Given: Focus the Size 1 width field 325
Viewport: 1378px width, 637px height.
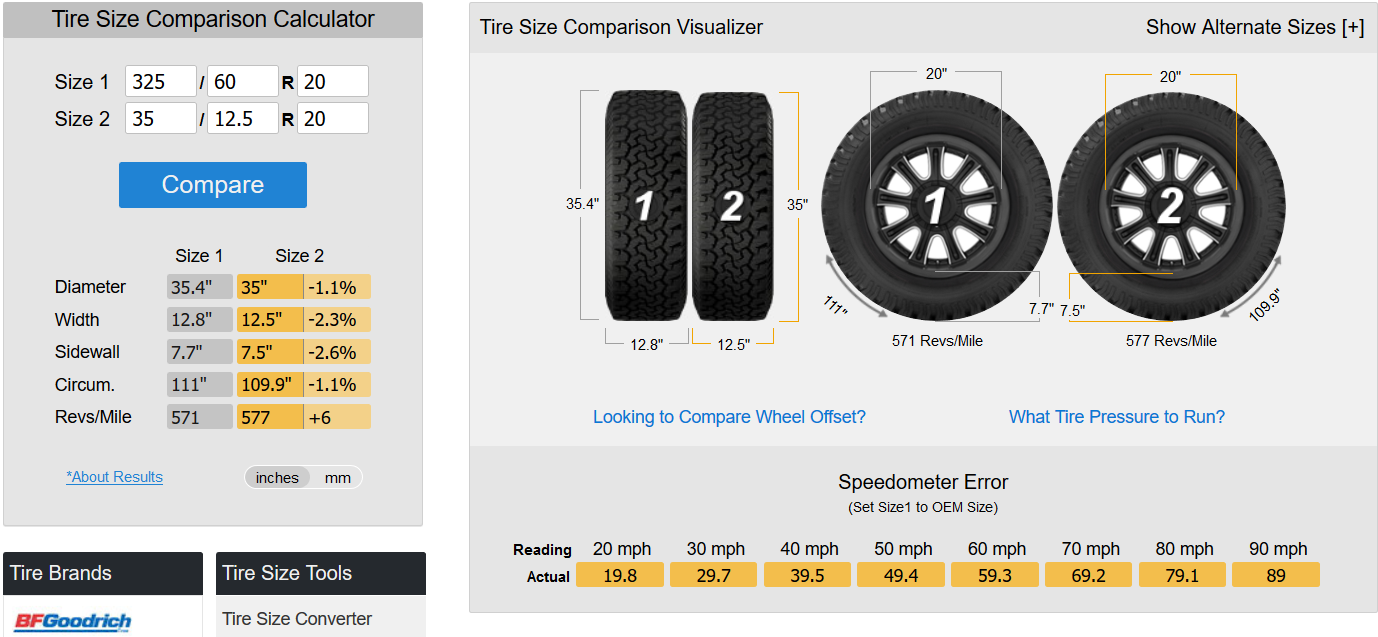Looking at the screenshot, I should click(x=161, y=82).
